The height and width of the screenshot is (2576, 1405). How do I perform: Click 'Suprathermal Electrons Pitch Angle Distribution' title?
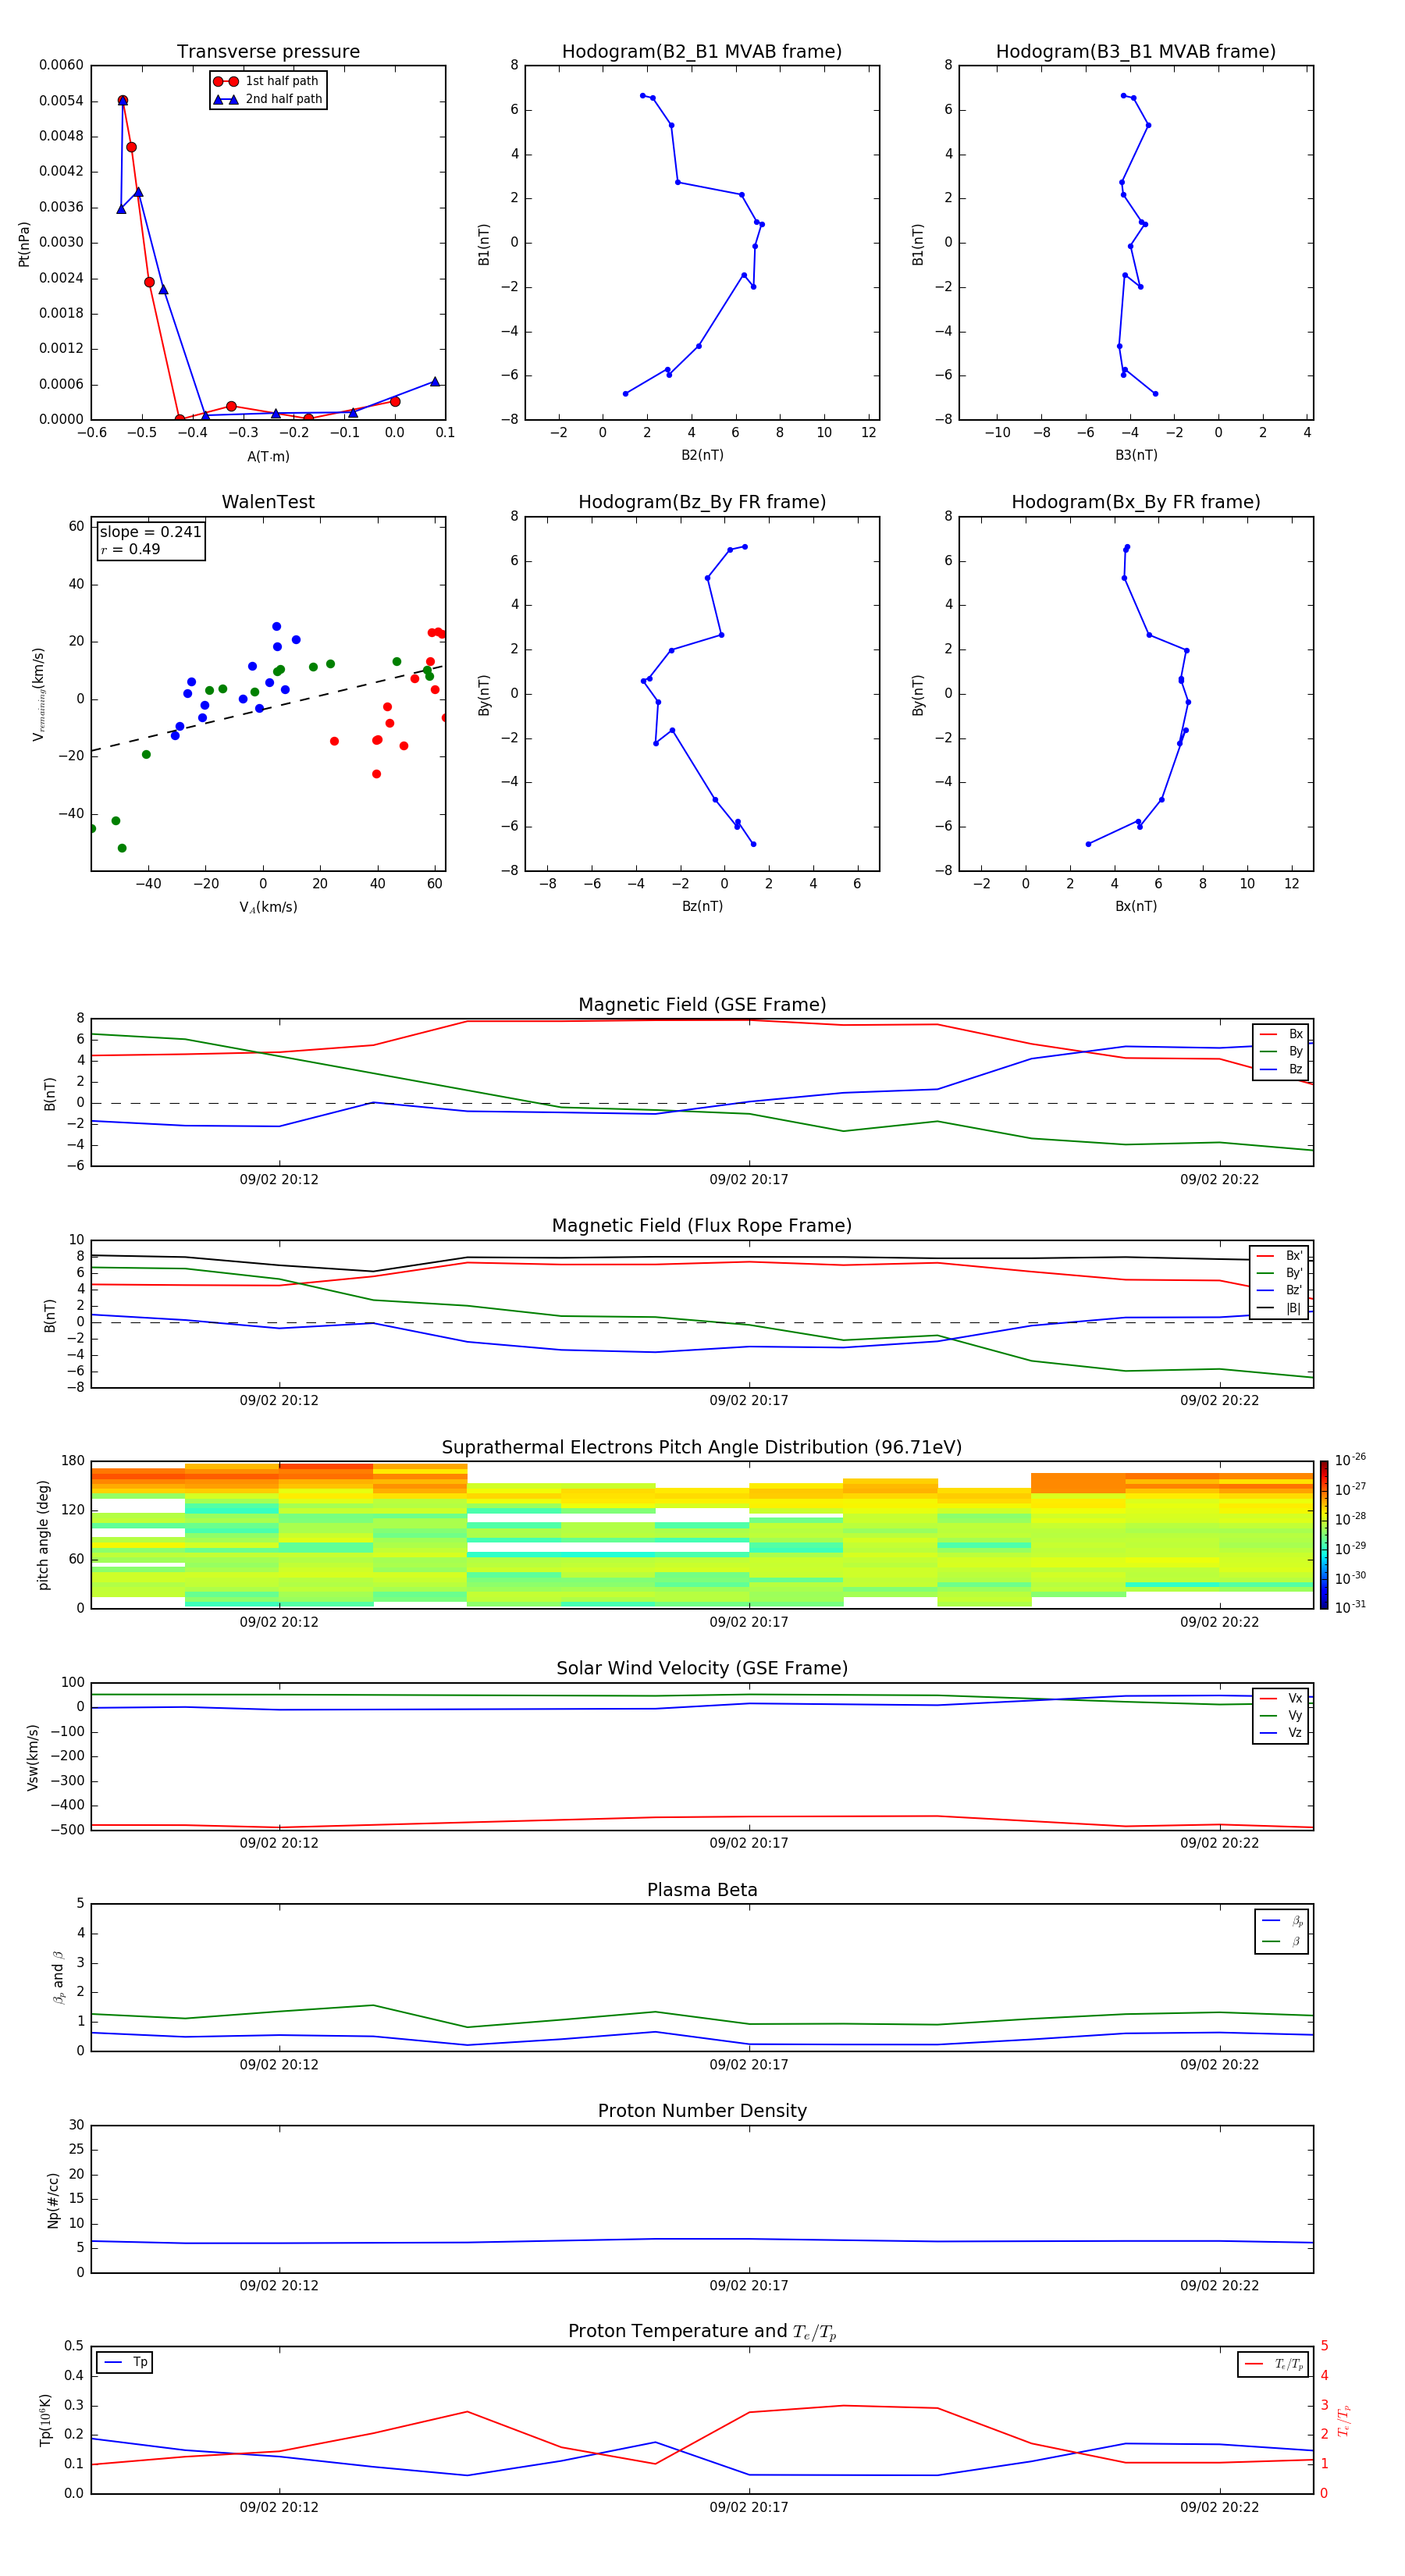pyautogui.click(x=702, y=1448)
